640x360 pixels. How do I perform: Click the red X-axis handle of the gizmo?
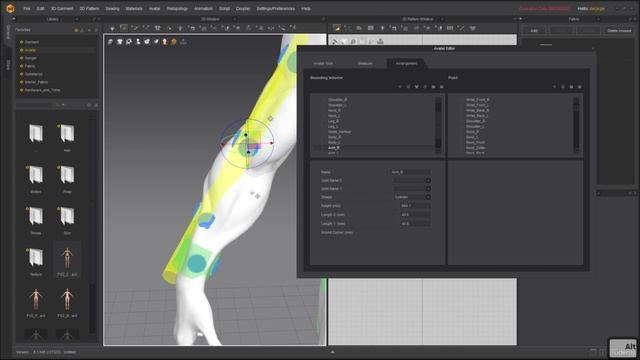click(272, 143)
